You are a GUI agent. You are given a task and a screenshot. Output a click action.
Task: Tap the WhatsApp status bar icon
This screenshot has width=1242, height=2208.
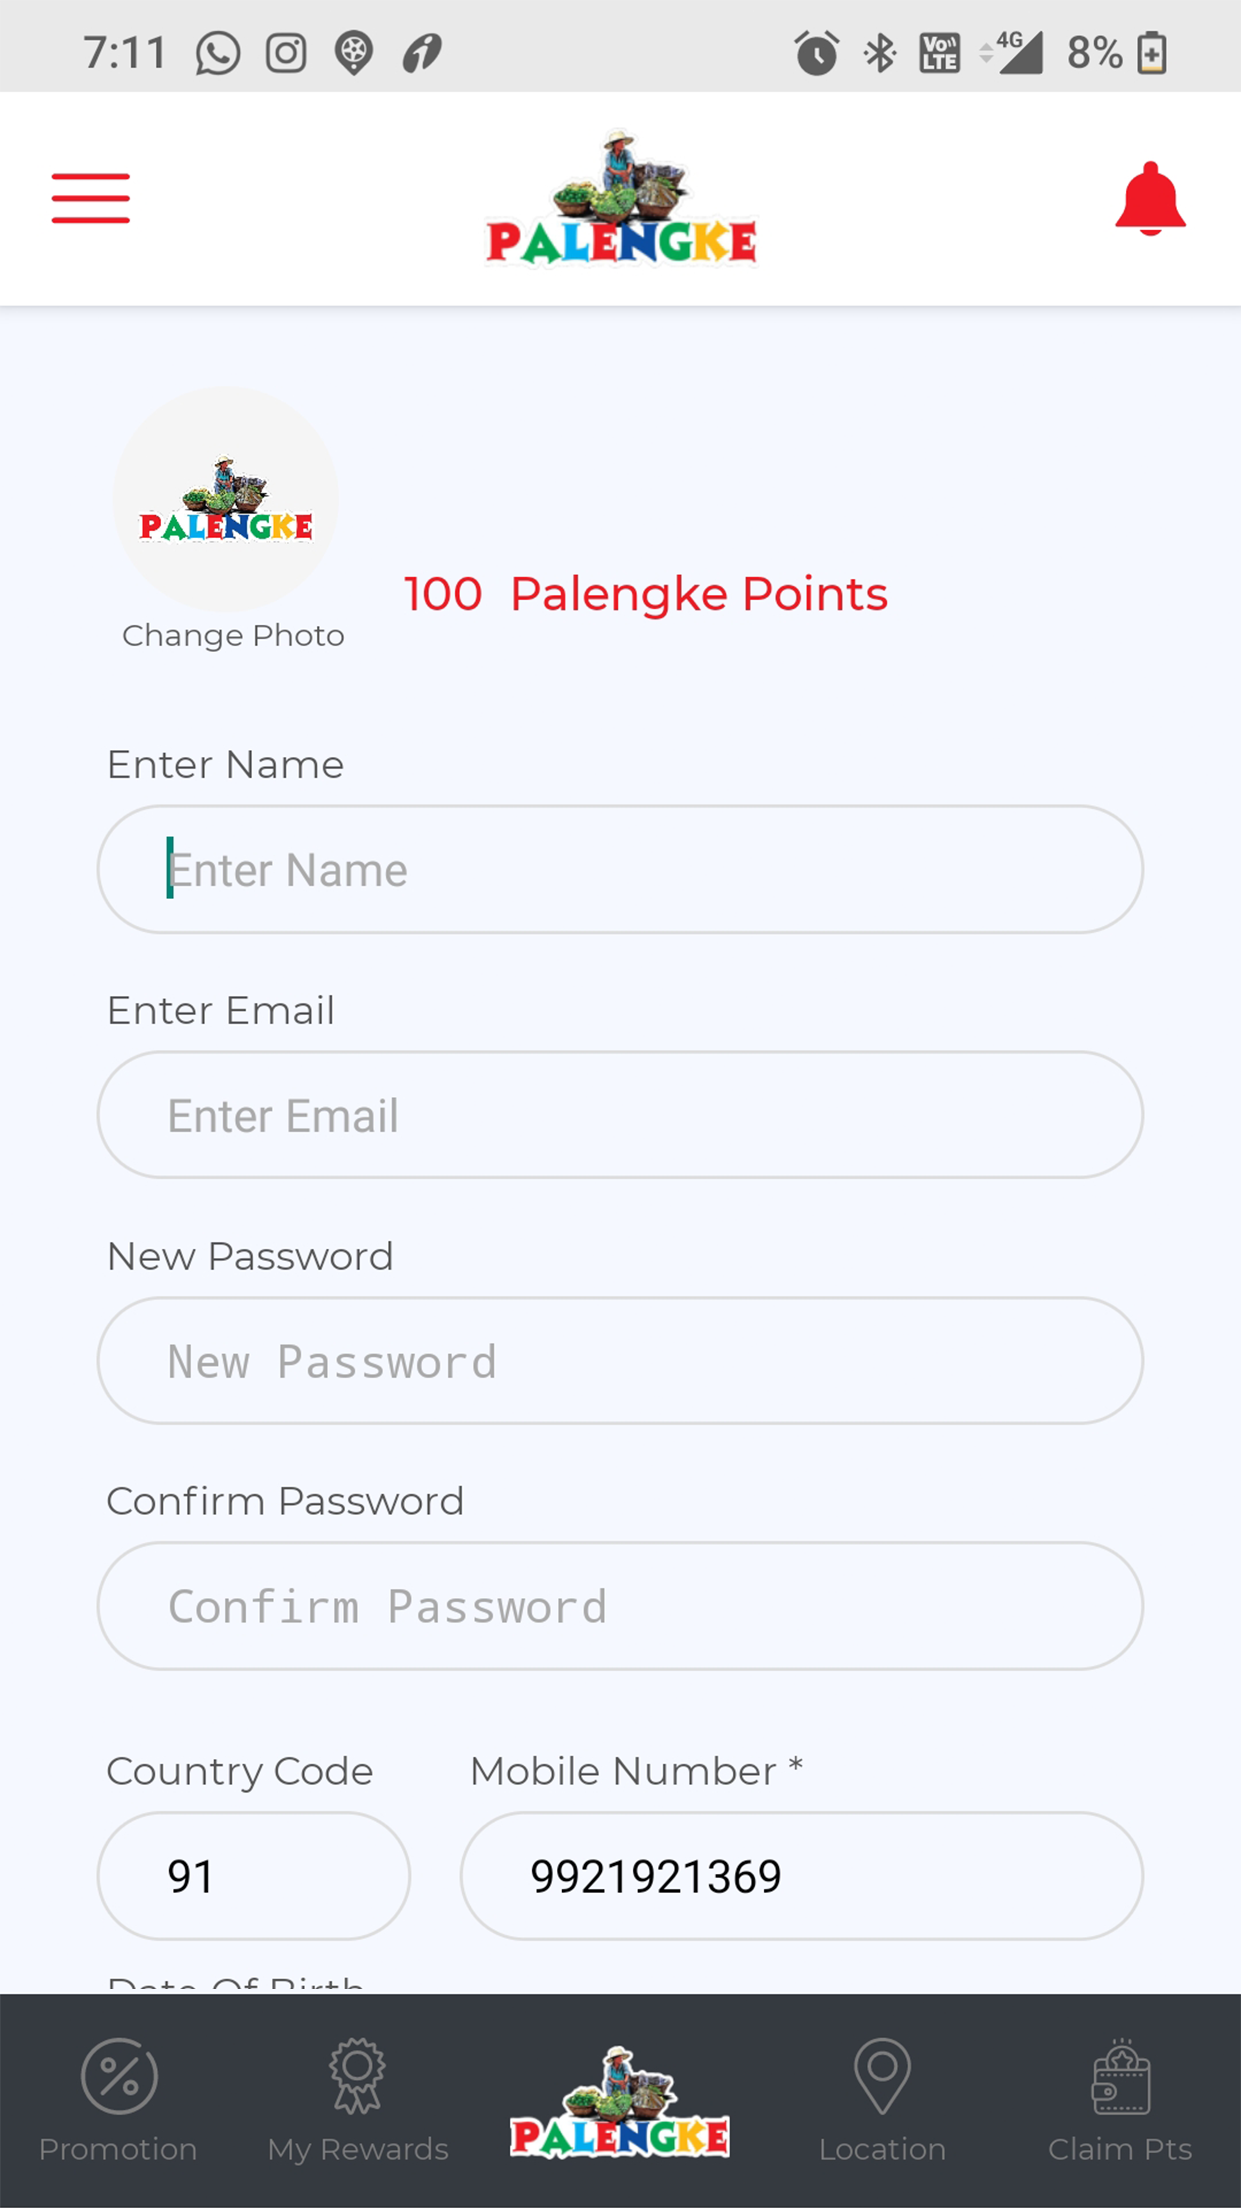(218, 53)
